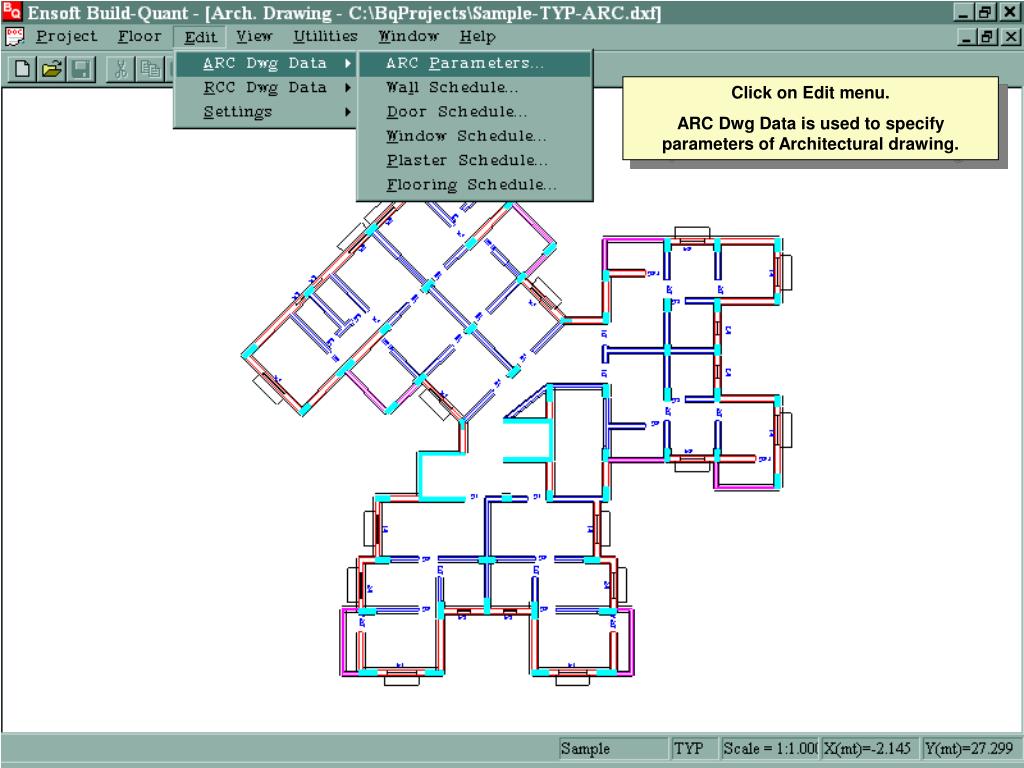Image resolution: width=1024 pixels, height=768 pixels.
Task: Open the Wall Schedule entry
Action: coord(452,88)
